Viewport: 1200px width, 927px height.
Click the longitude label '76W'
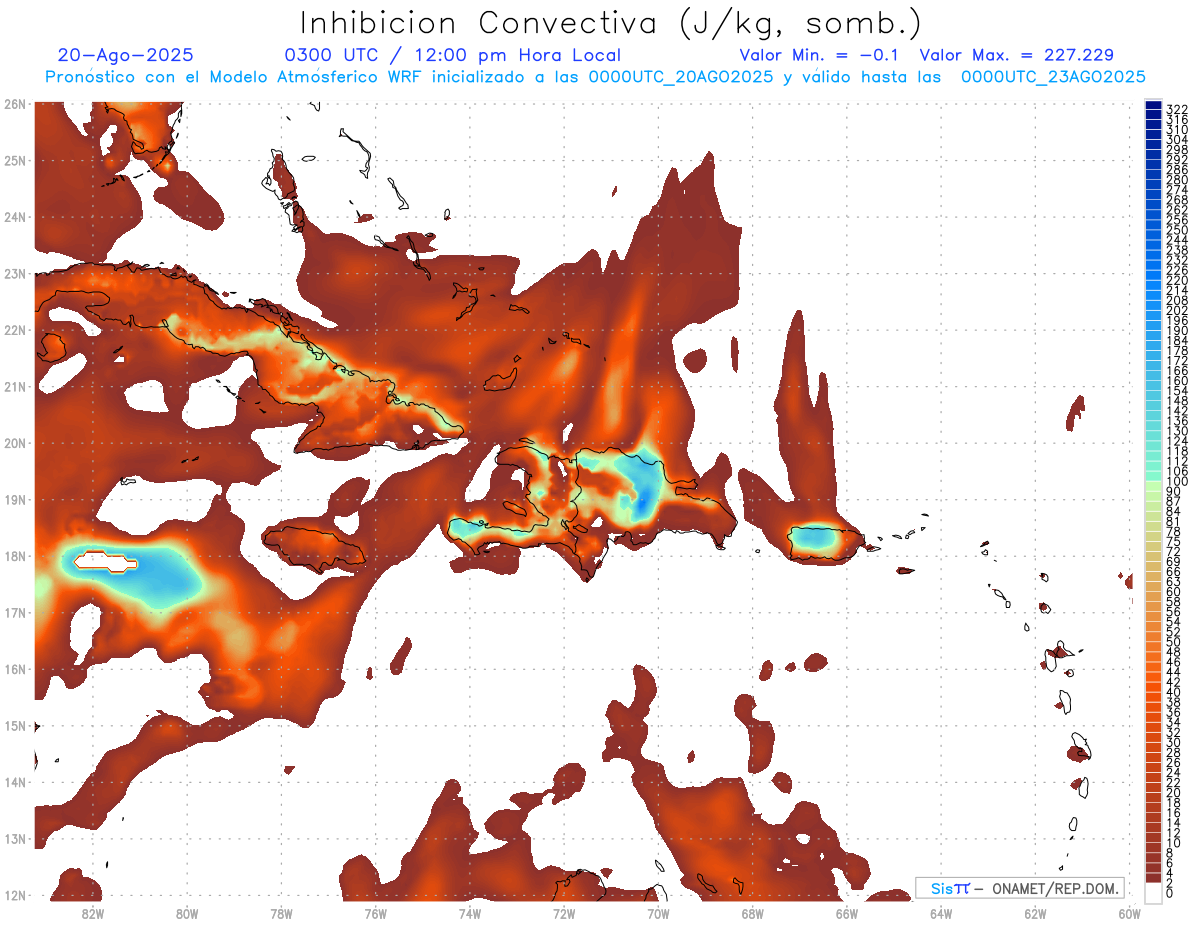coord(375,913)
